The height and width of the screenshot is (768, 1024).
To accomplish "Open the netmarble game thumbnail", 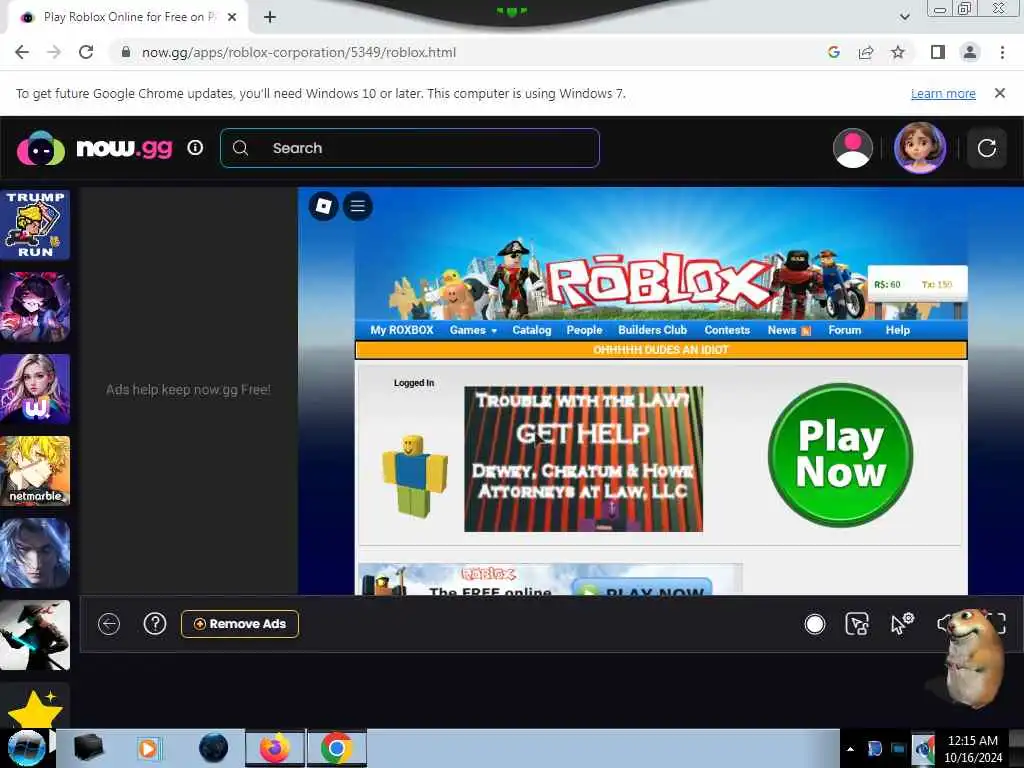I will (x=35, y=471).
